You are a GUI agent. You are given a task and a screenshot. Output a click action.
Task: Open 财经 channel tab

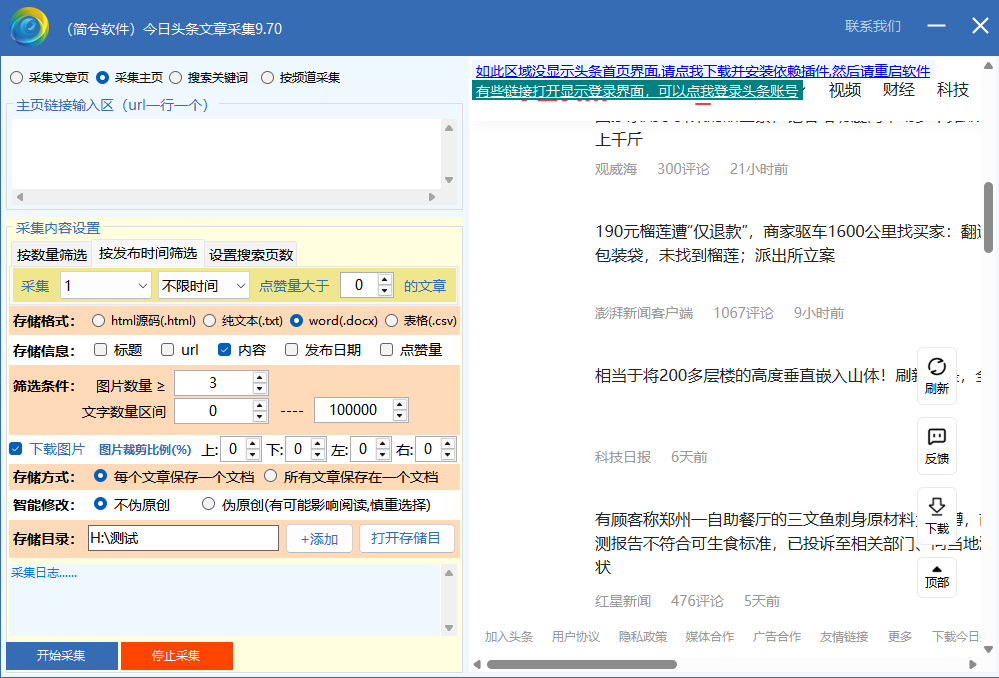[899, 90]
